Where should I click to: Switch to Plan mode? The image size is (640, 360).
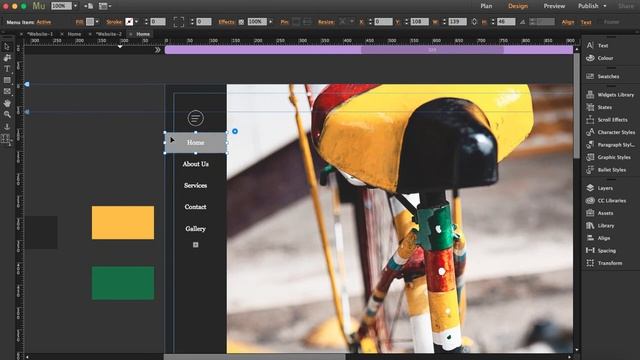[486, 6]
